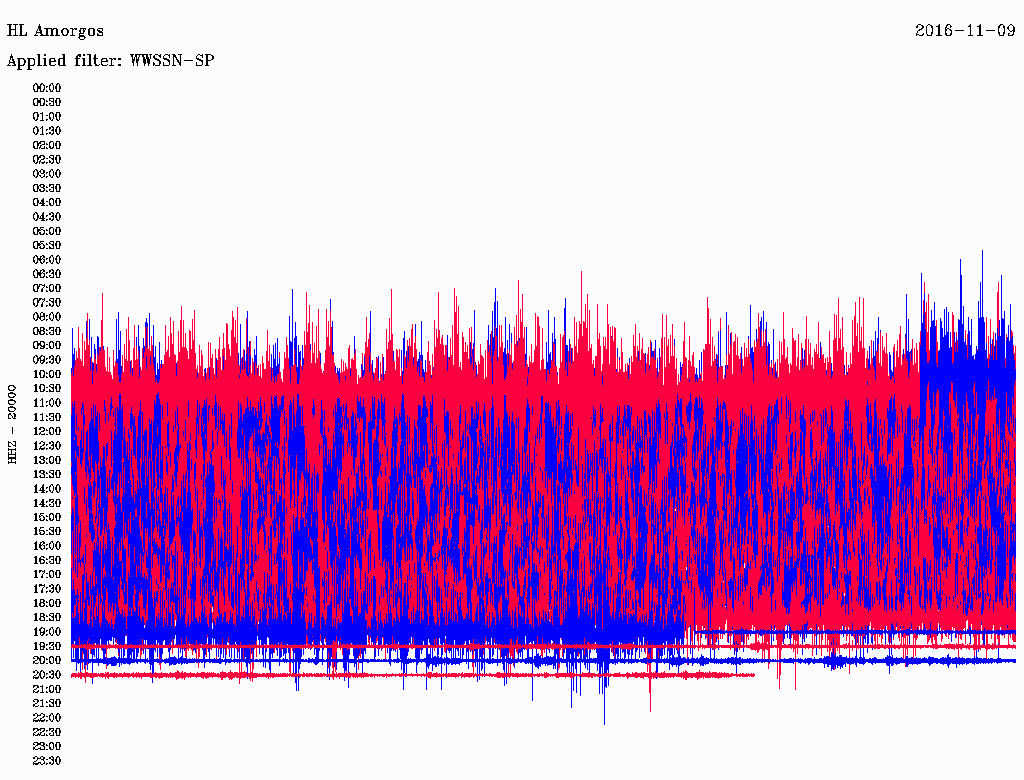Click the 00:00 time label

[x=47, y=88]
